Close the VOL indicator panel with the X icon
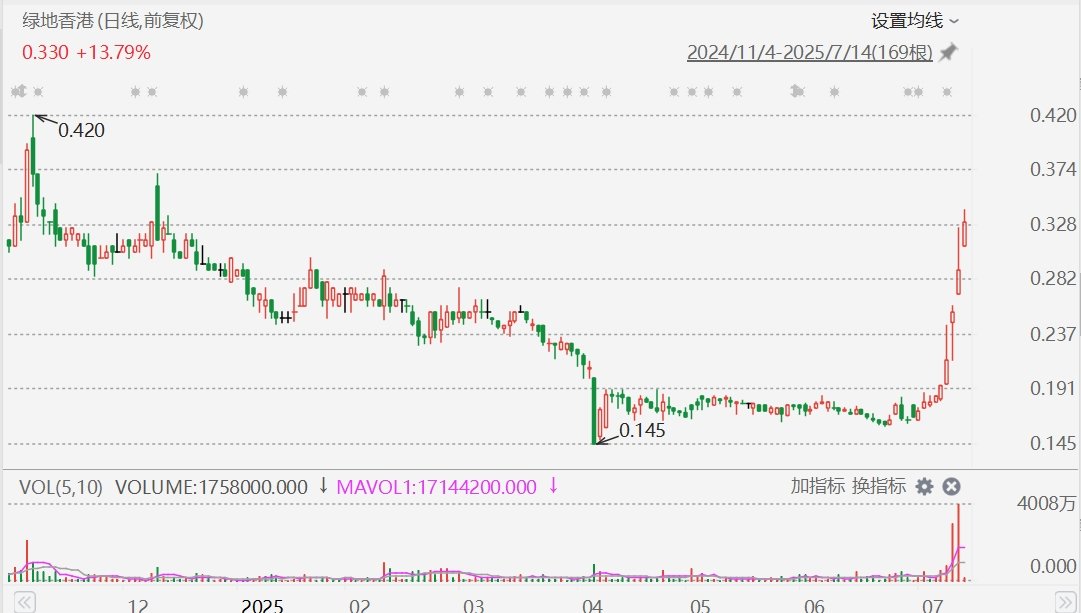 coord(951,487)
